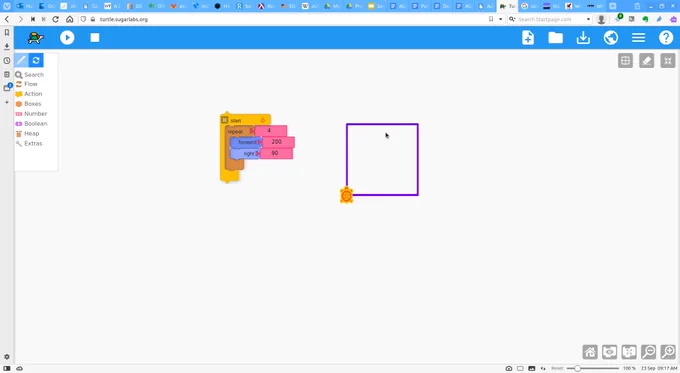Toggle the side panel visibility
Image resolution: width=680 pixels, height=373 pixels.
[7, 368]
